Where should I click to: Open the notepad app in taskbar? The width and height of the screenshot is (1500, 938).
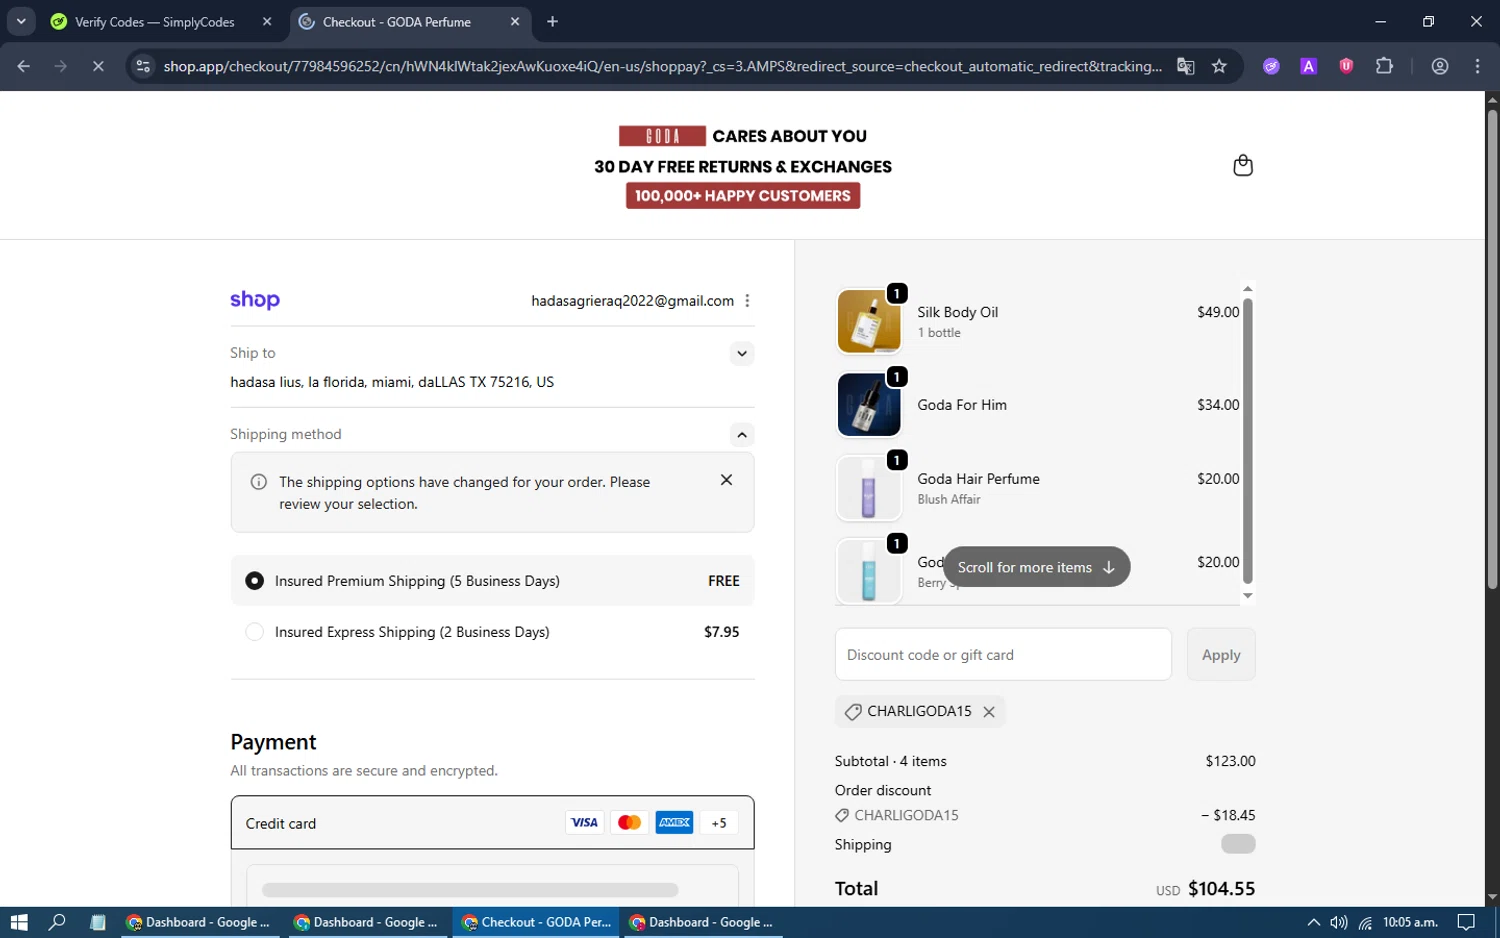[98, 922]
